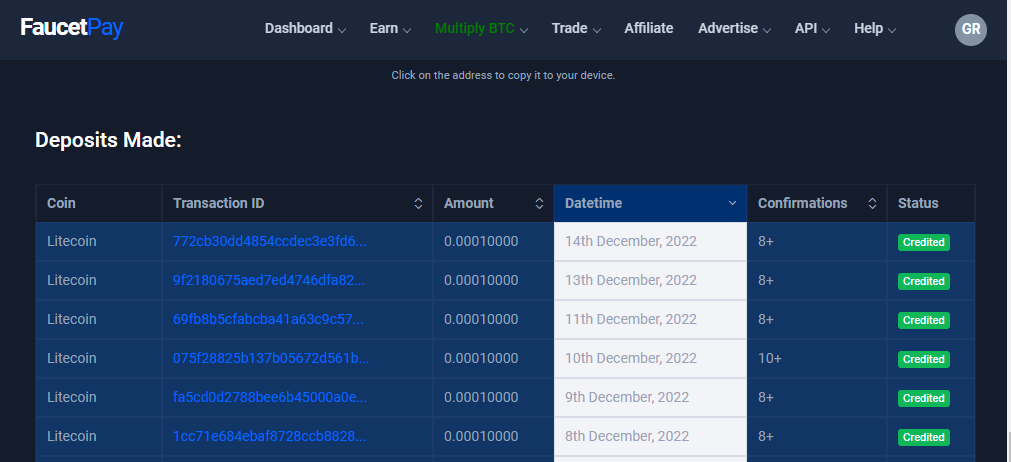Click 8+ confirmations in 14th December row
The height and width of the screenshot is (462, 1011).
(817, 242)
